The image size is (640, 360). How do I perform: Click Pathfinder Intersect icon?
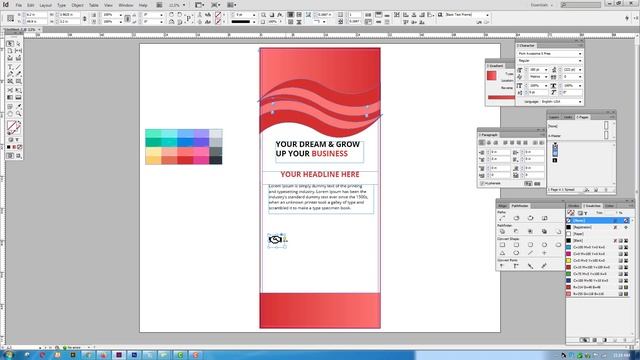(530, 231)
